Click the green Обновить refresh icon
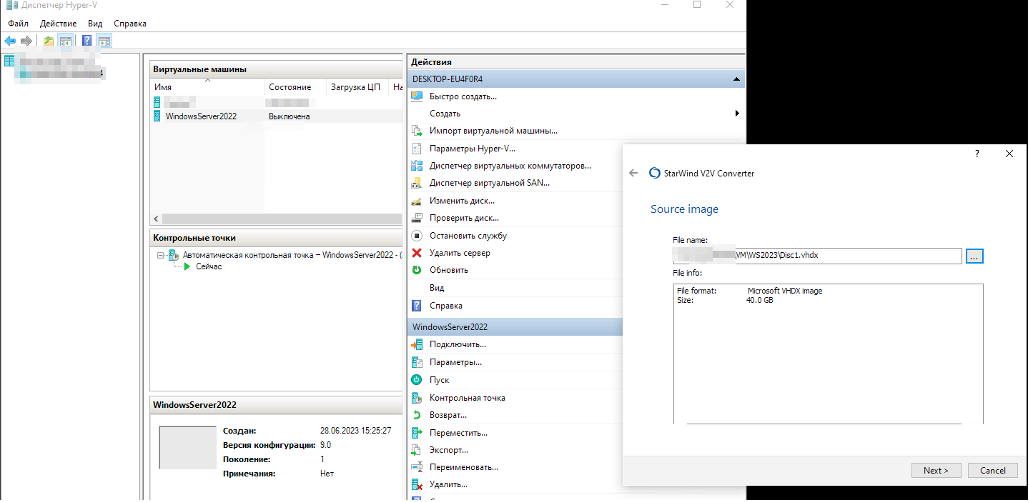This screenshot has width=1029, height=502. click(416, 270)
